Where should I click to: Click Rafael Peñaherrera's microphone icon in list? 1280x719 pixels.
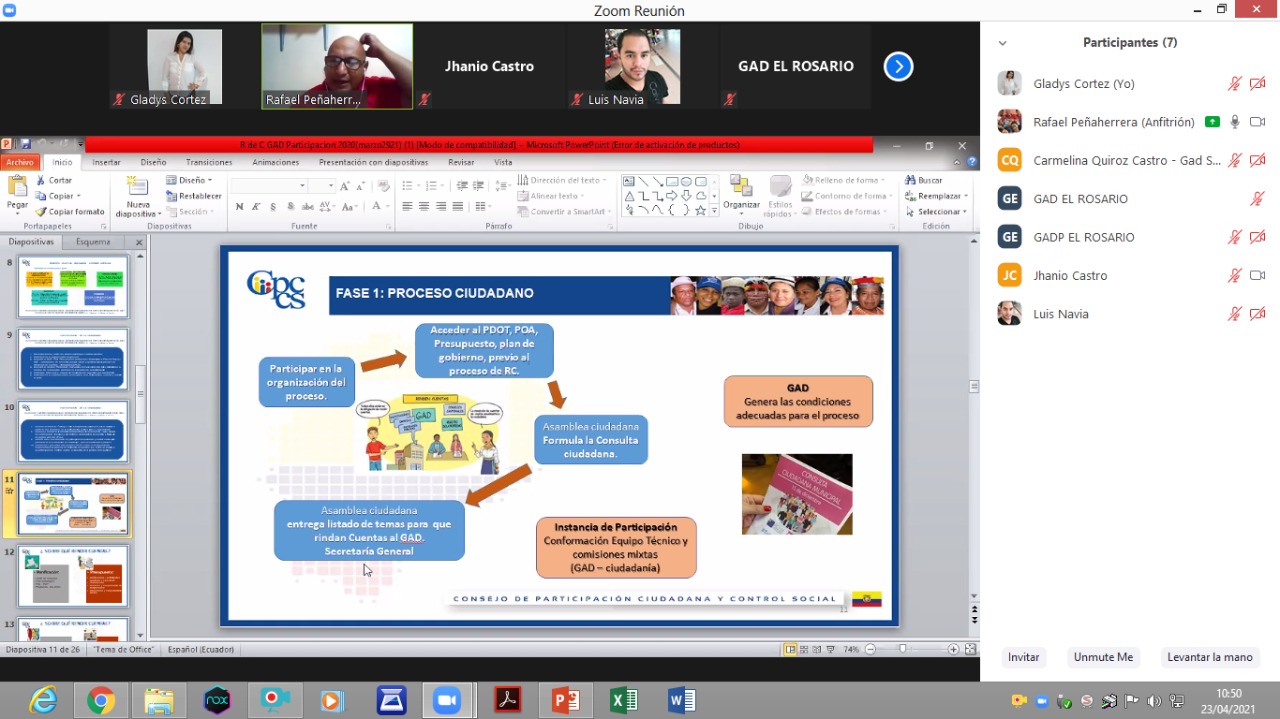tap(1235, 122)
